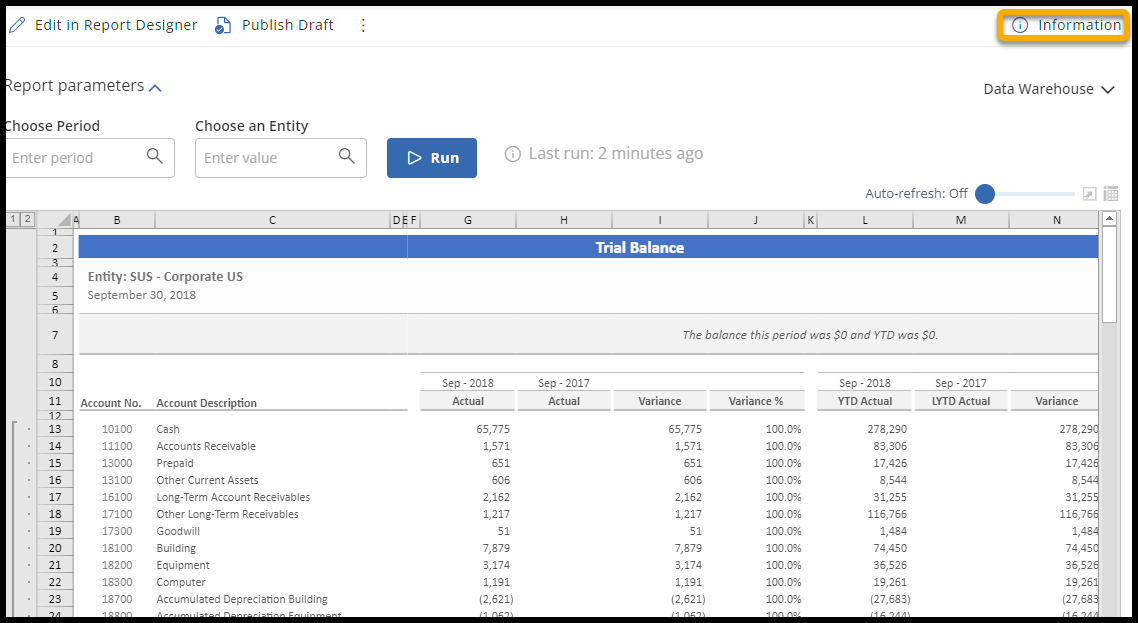Select row 13 header
The width and height of the screenshot is (1138, 623).
click(x=55, y=429)
